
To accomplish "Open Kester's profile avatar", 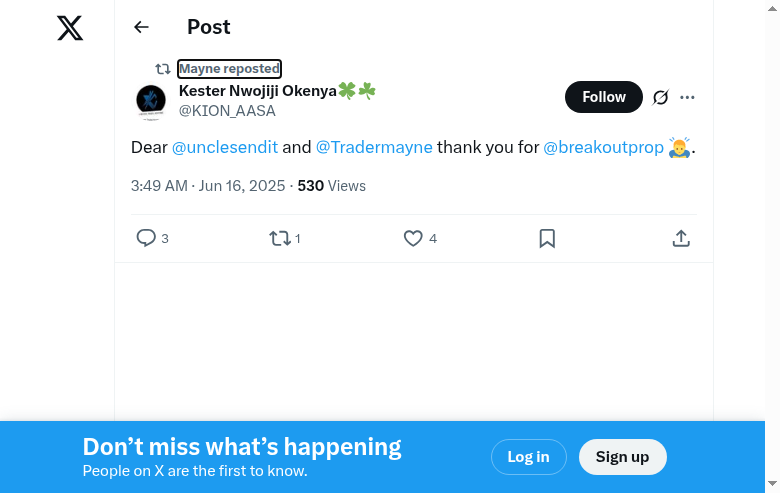I will click(x=151, y=100).
